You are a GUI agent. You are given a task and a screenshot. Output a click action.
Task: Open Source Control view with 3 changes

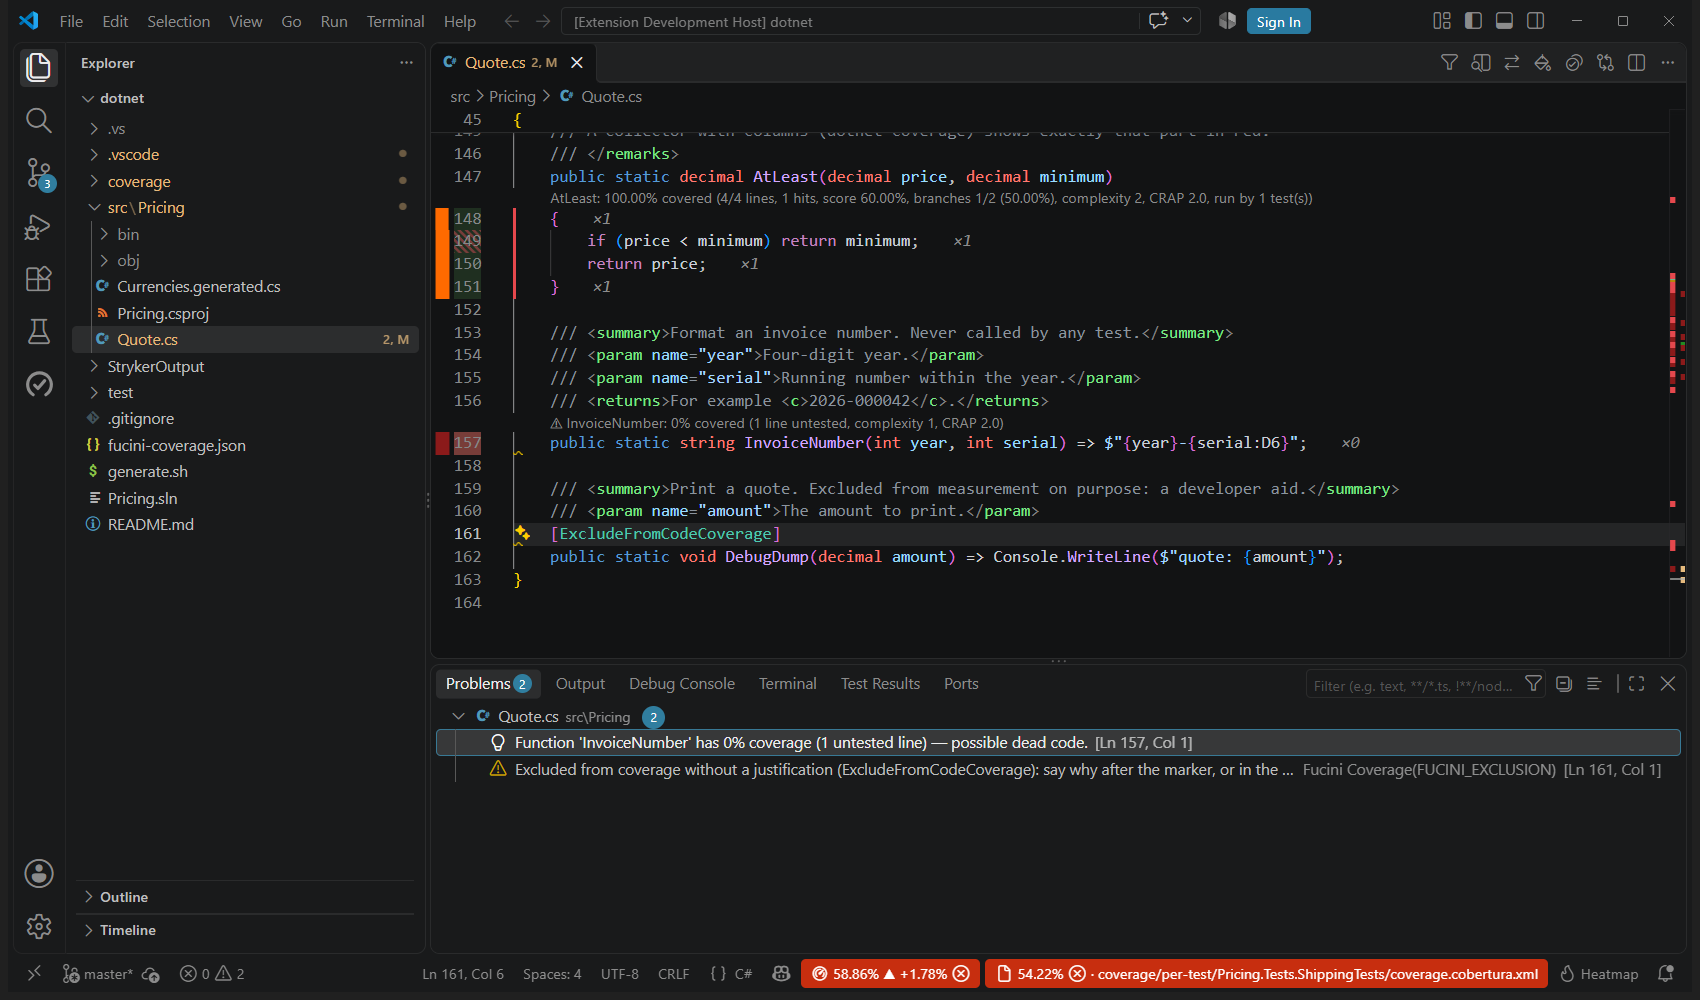coord(38,174)
